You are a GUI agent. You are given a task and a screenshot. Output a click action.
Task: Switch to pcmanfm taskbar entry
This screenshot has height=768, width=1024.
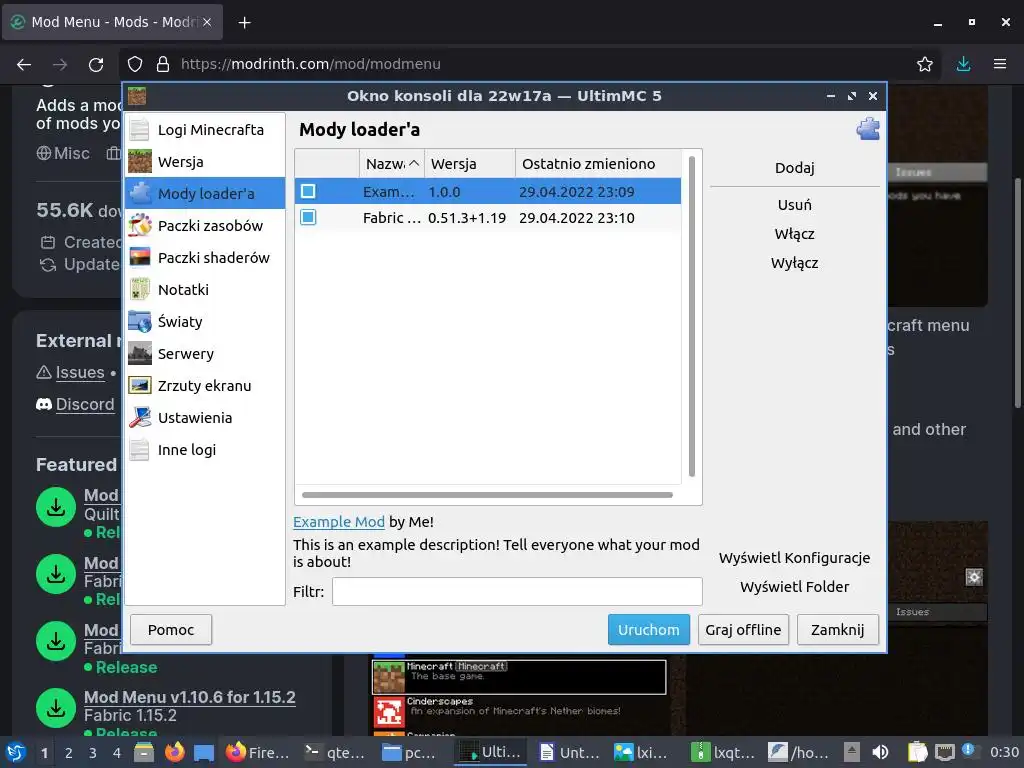tap(409, 752)
